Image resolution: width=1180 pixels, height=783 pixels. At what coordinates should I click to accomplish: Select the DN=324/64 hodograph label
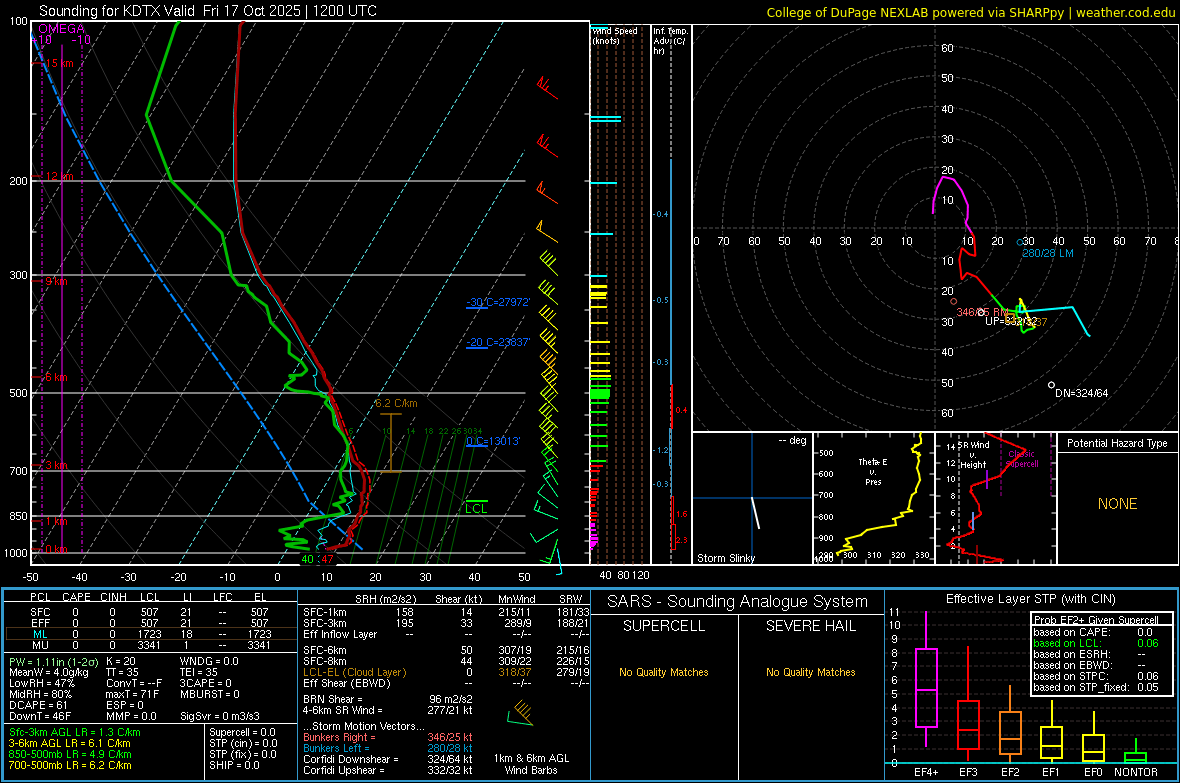pyautogui.click(x=1081, y=393)
